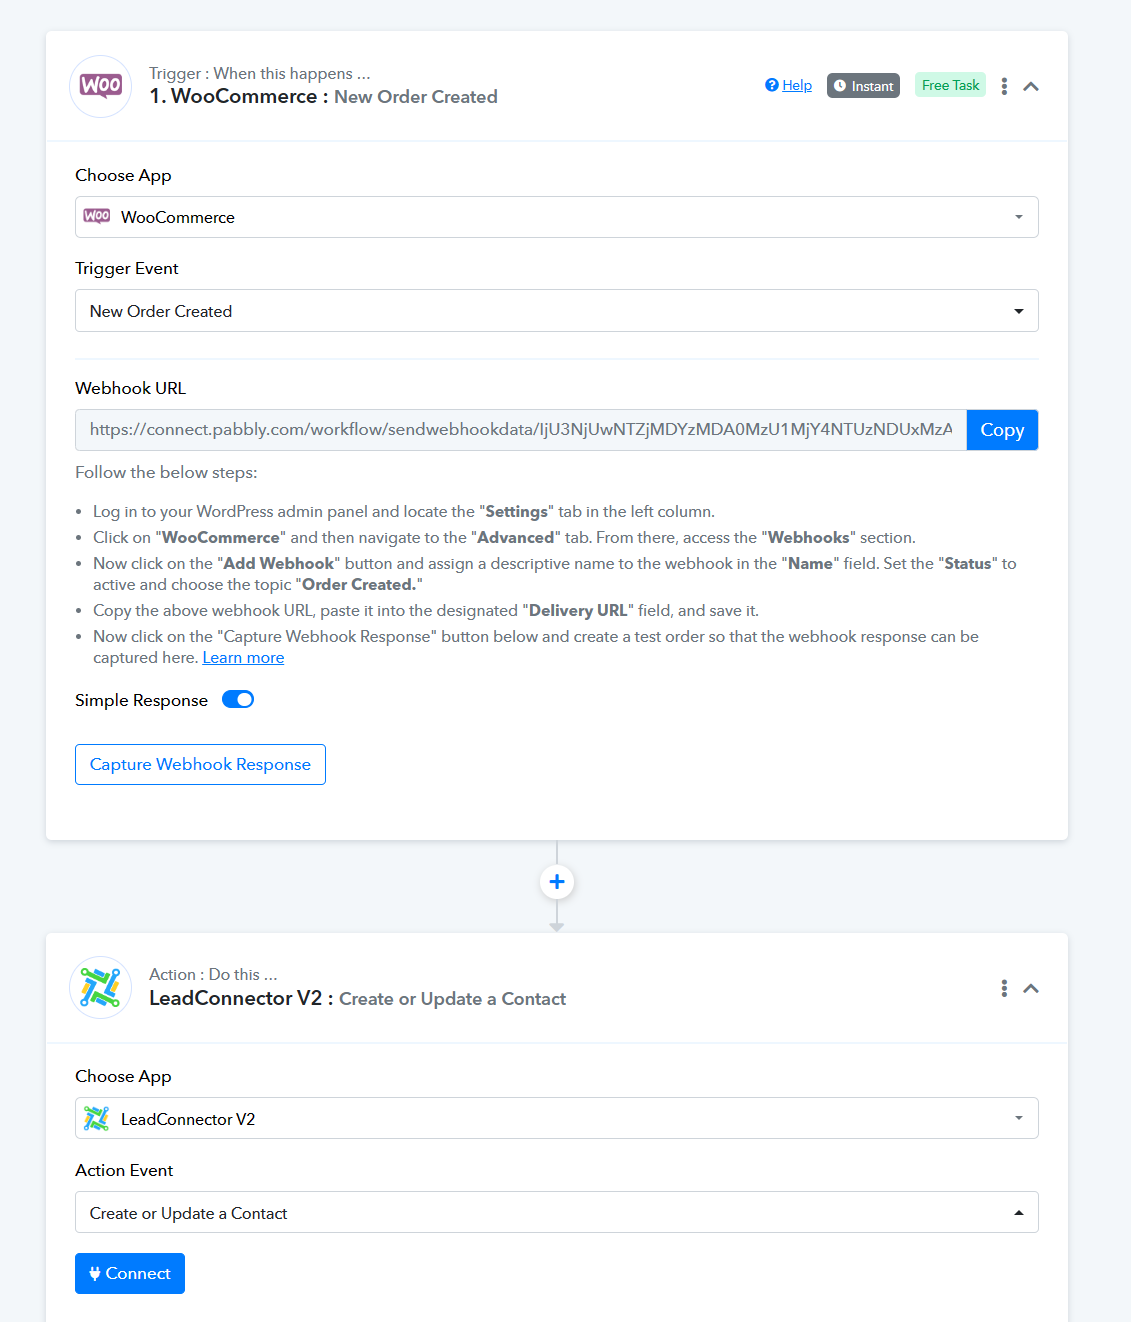
Task: Click the trigger title New Order Created
Action: click(x=416, y=97)
